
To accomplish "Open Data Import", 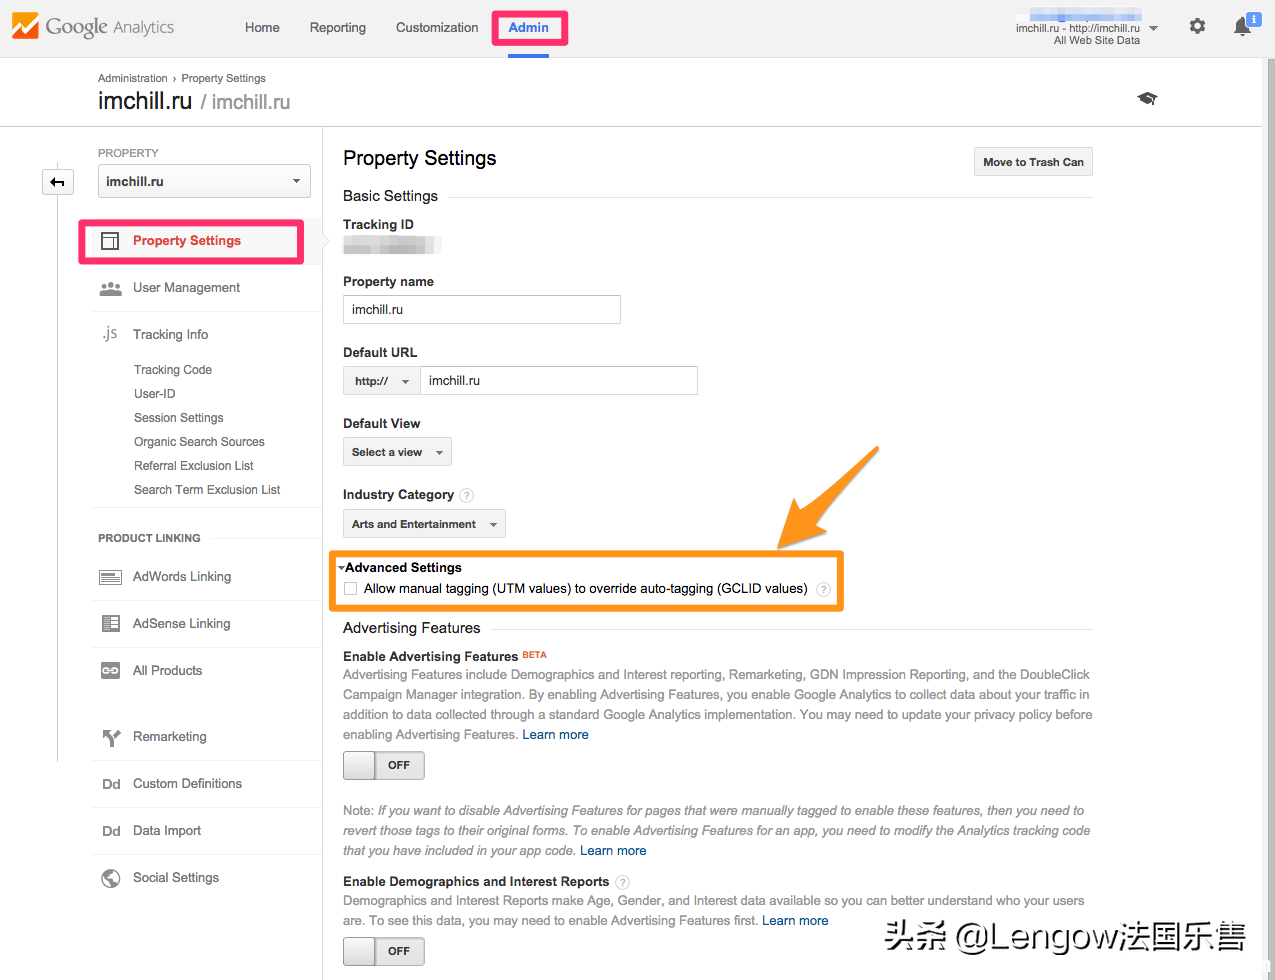I will coord(167,831).
